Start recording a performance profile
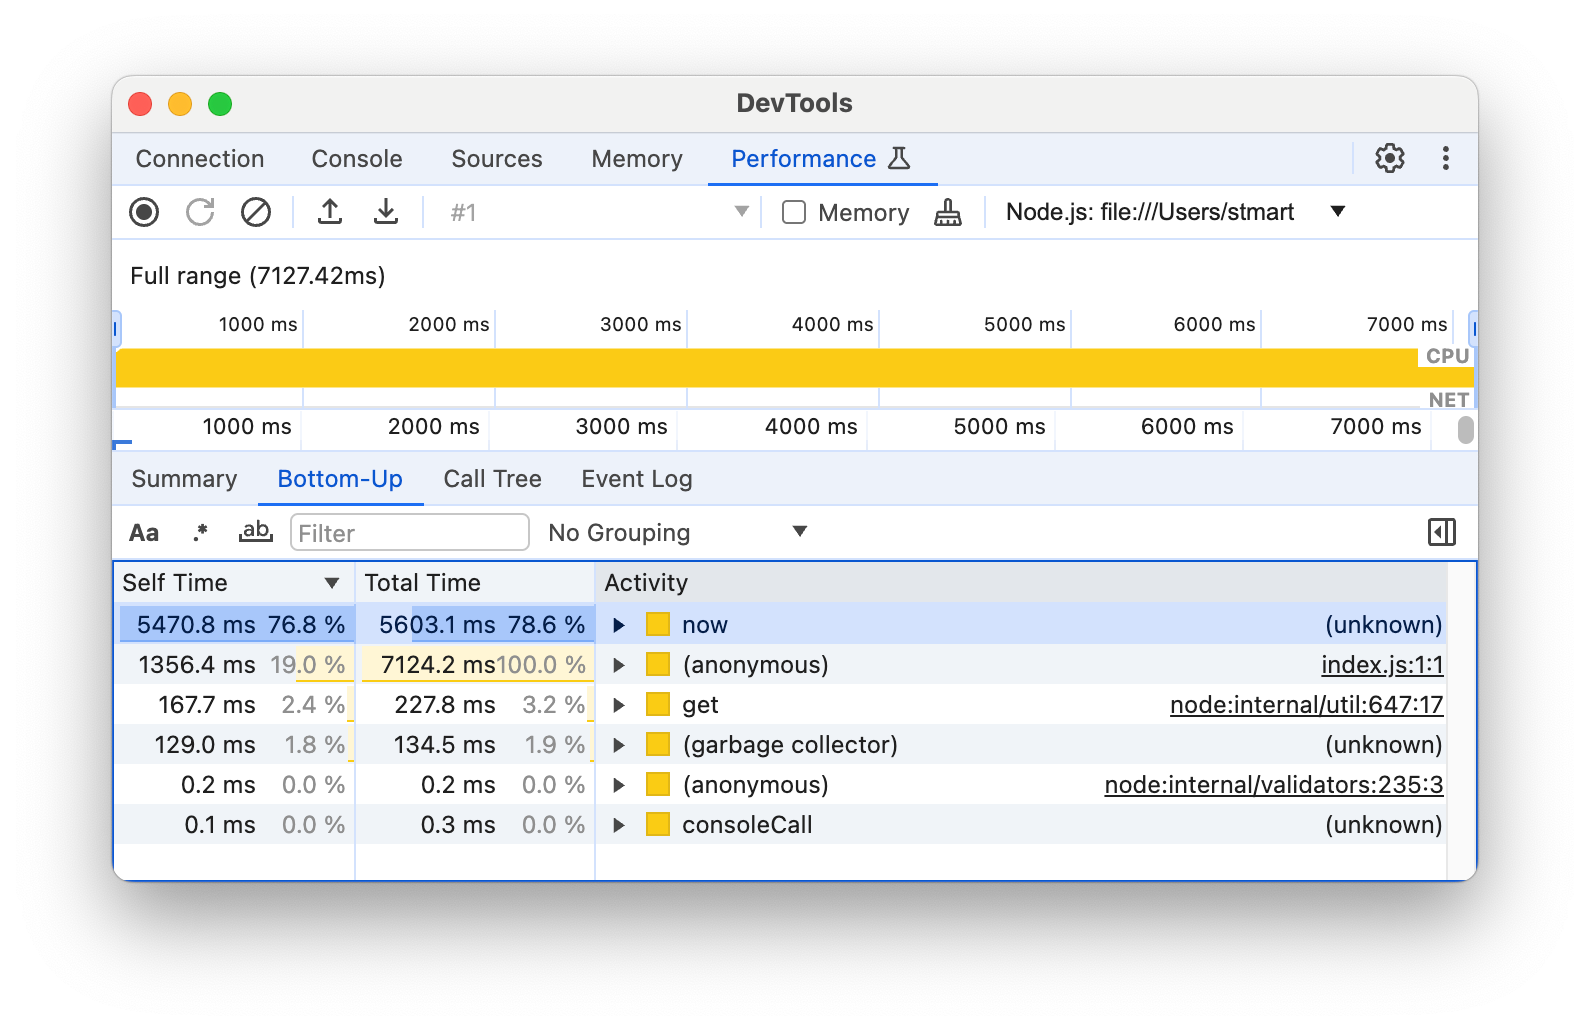 tap(144, 212)
